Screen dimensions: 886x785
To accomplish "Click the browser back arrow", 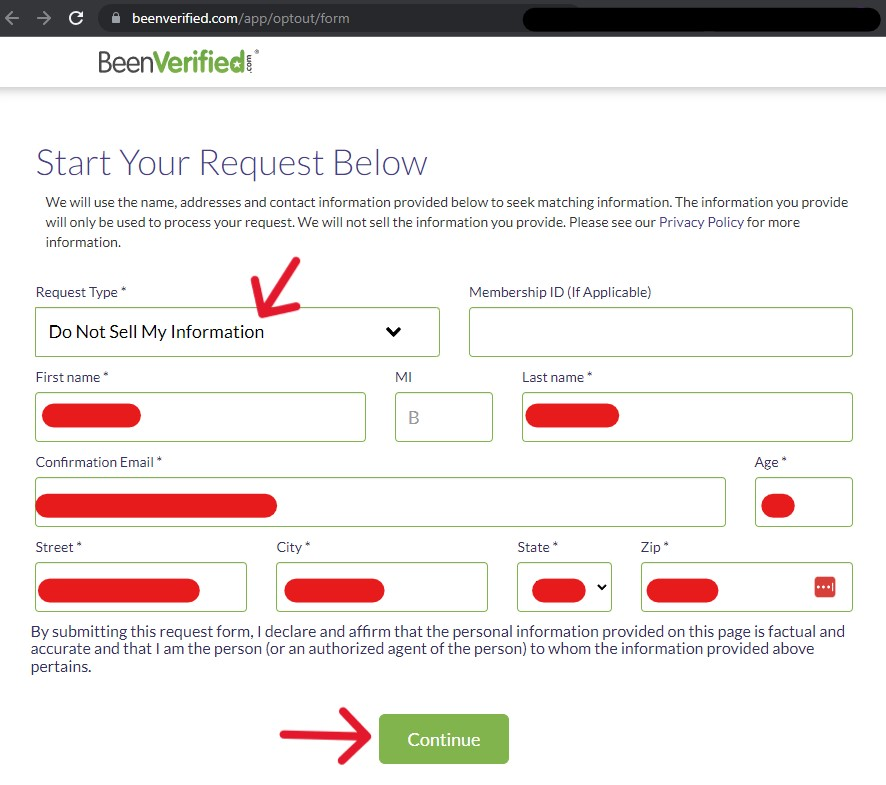I will (x=12, y=19).
